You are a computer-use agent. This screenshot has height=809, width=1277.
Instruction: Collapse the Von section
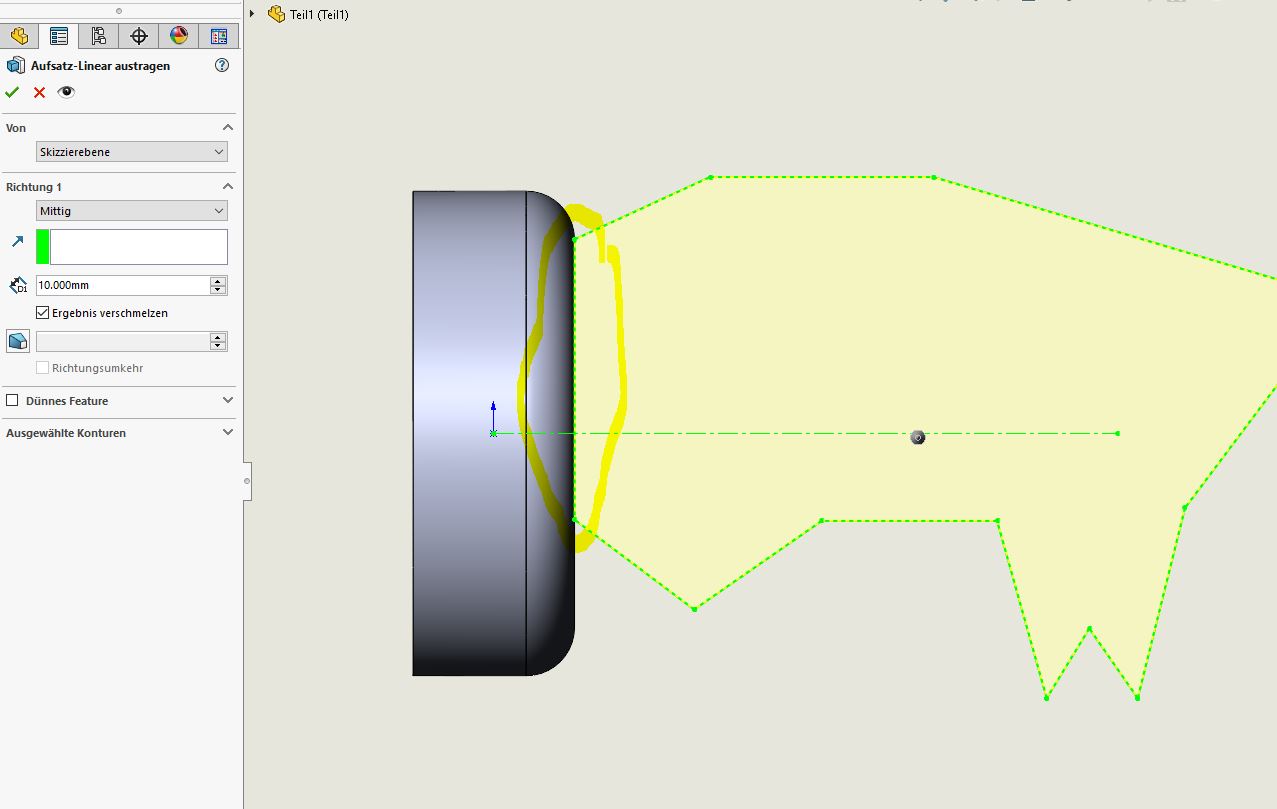228,128
